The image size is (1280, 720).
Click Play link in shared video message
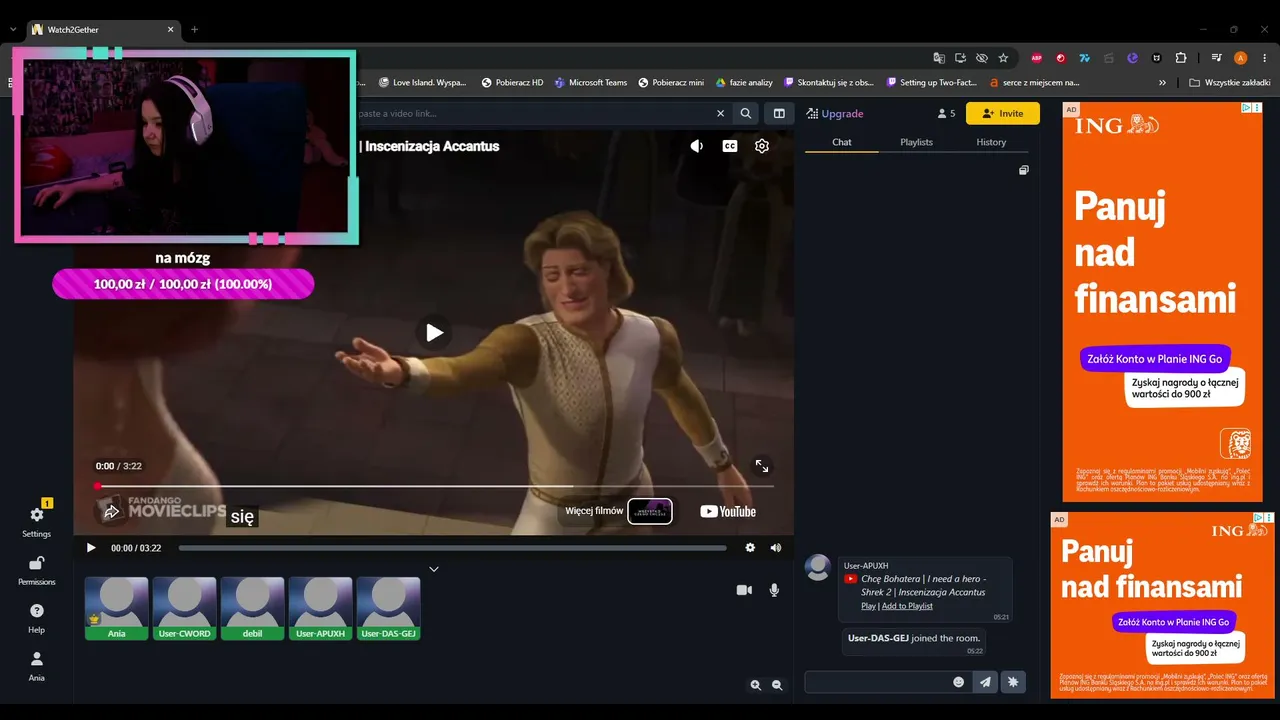(x=868, y=606)
